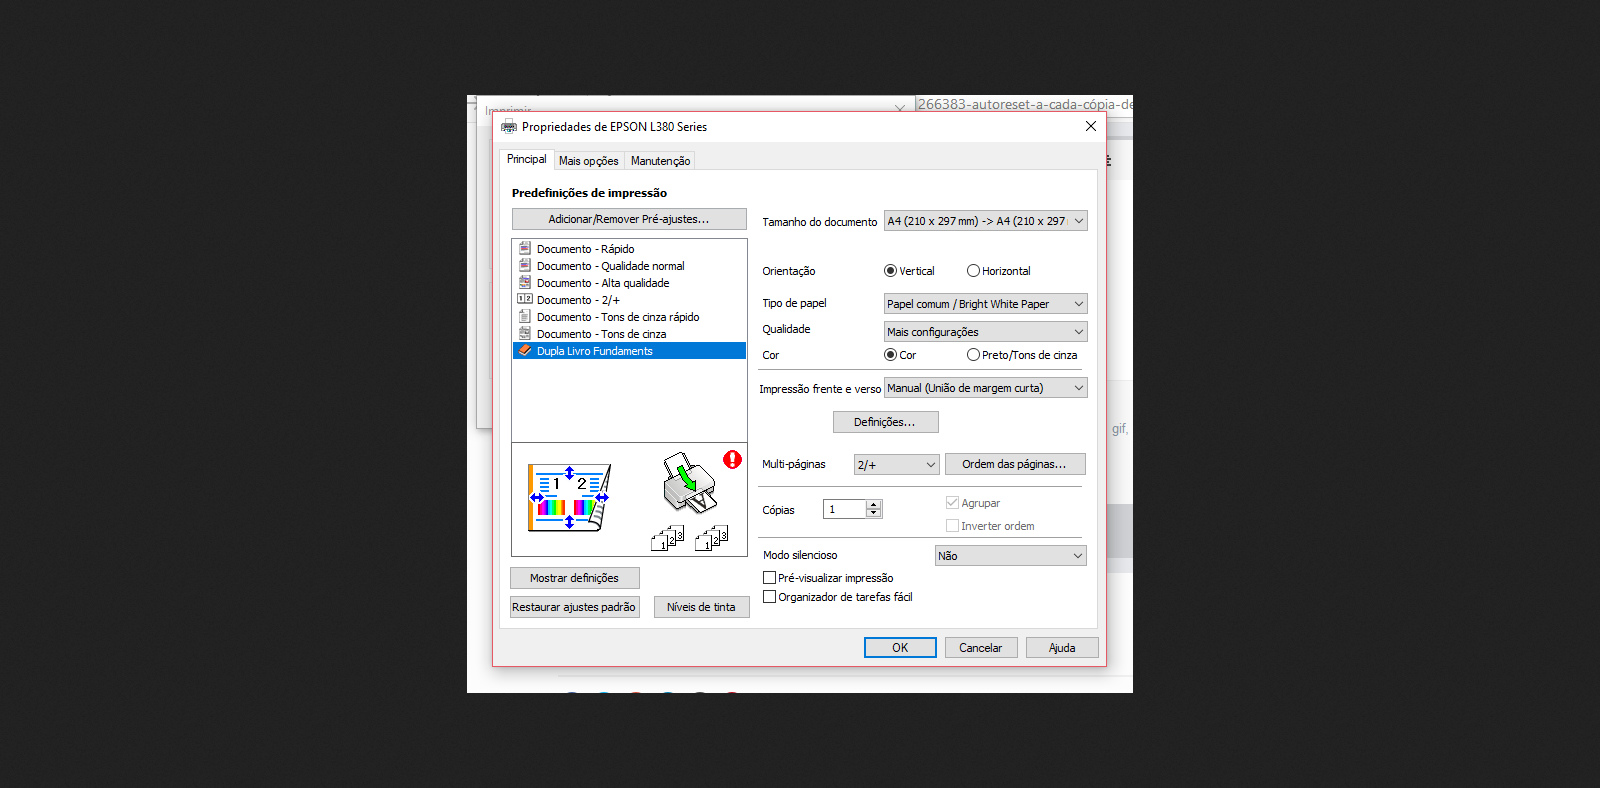Click the icon beside Documento - Alta qualidade
Viewport: 1600px width, 788px height.
coord(525,282)
